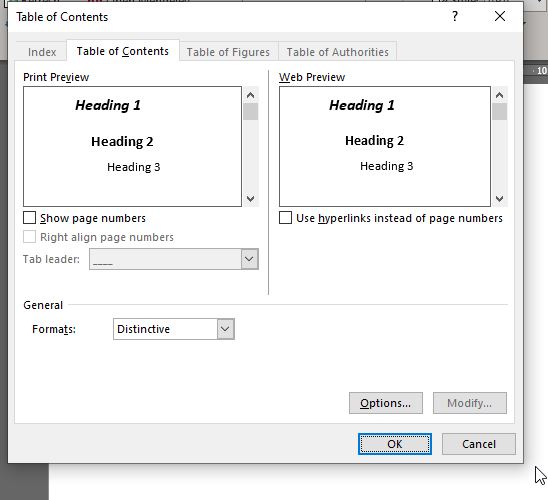Enable Show page numbers checkbox
Screen dimensions: 548x500
point(29,218)
